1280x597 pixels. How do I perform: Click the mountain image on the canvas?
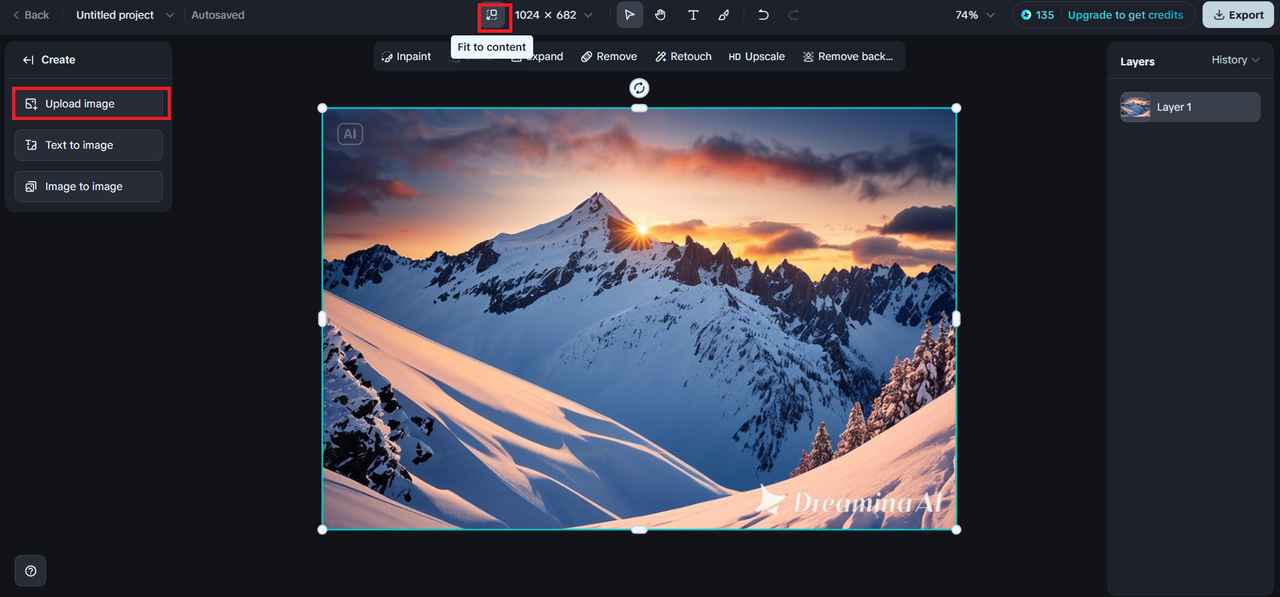pyautogui.click(x=639, y=318)
